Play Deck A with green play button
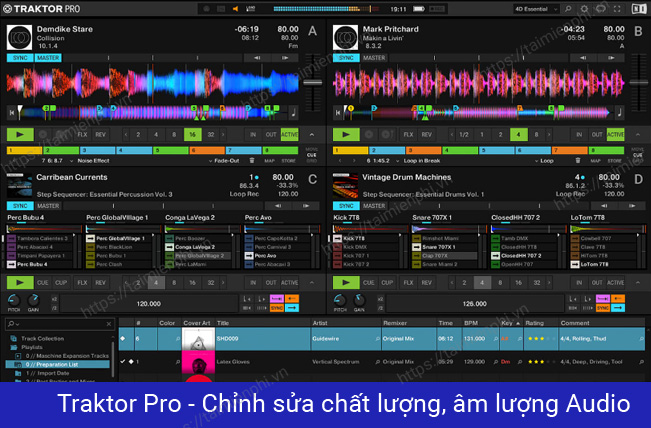This screenshot has height=428, width=651. click(x=20, y=135)
